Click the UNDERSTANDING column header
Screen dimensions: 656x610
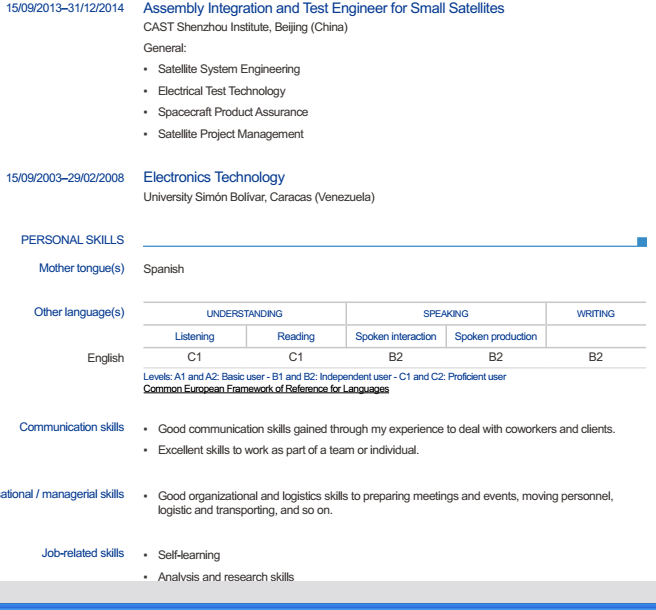click(244, 314)
